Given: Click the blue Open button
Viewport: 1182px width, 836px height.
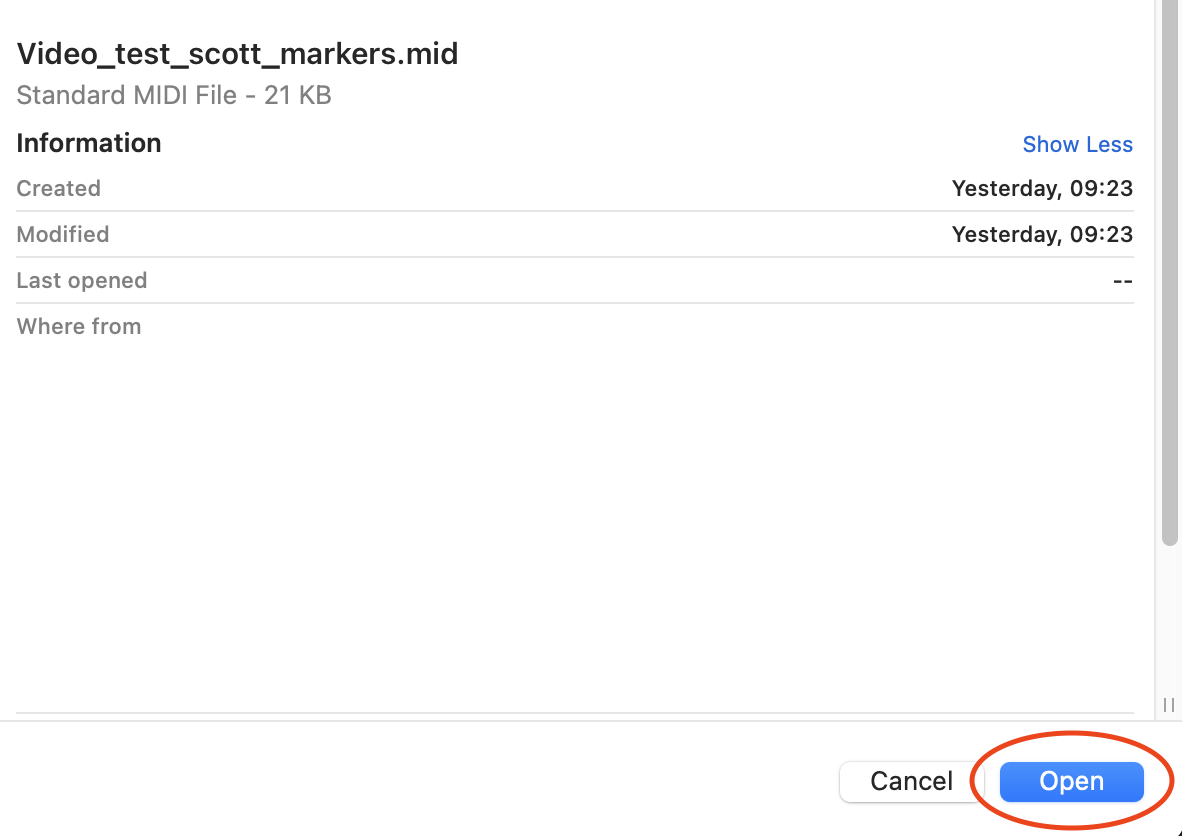Looking at the screenshot, I should [x=1071, y=782].
